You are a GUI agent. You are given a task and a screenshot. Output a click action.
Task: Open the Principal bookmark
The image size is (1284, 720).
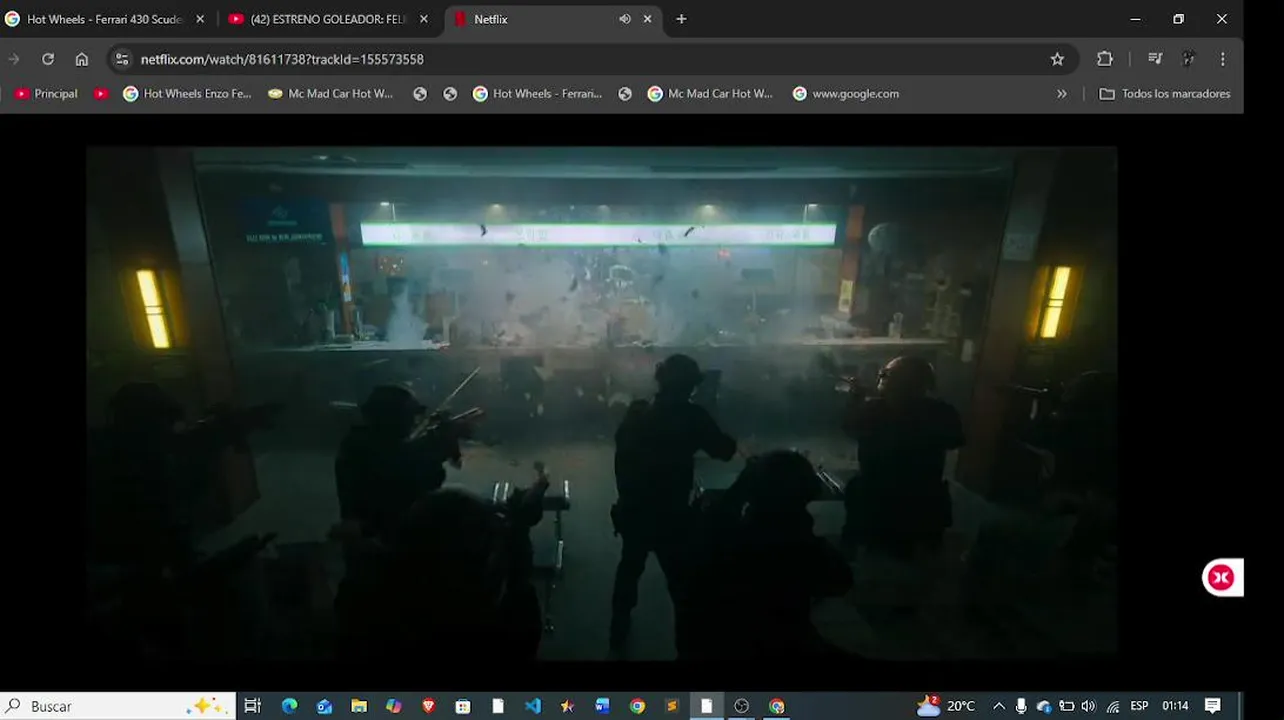click(46, 93)
